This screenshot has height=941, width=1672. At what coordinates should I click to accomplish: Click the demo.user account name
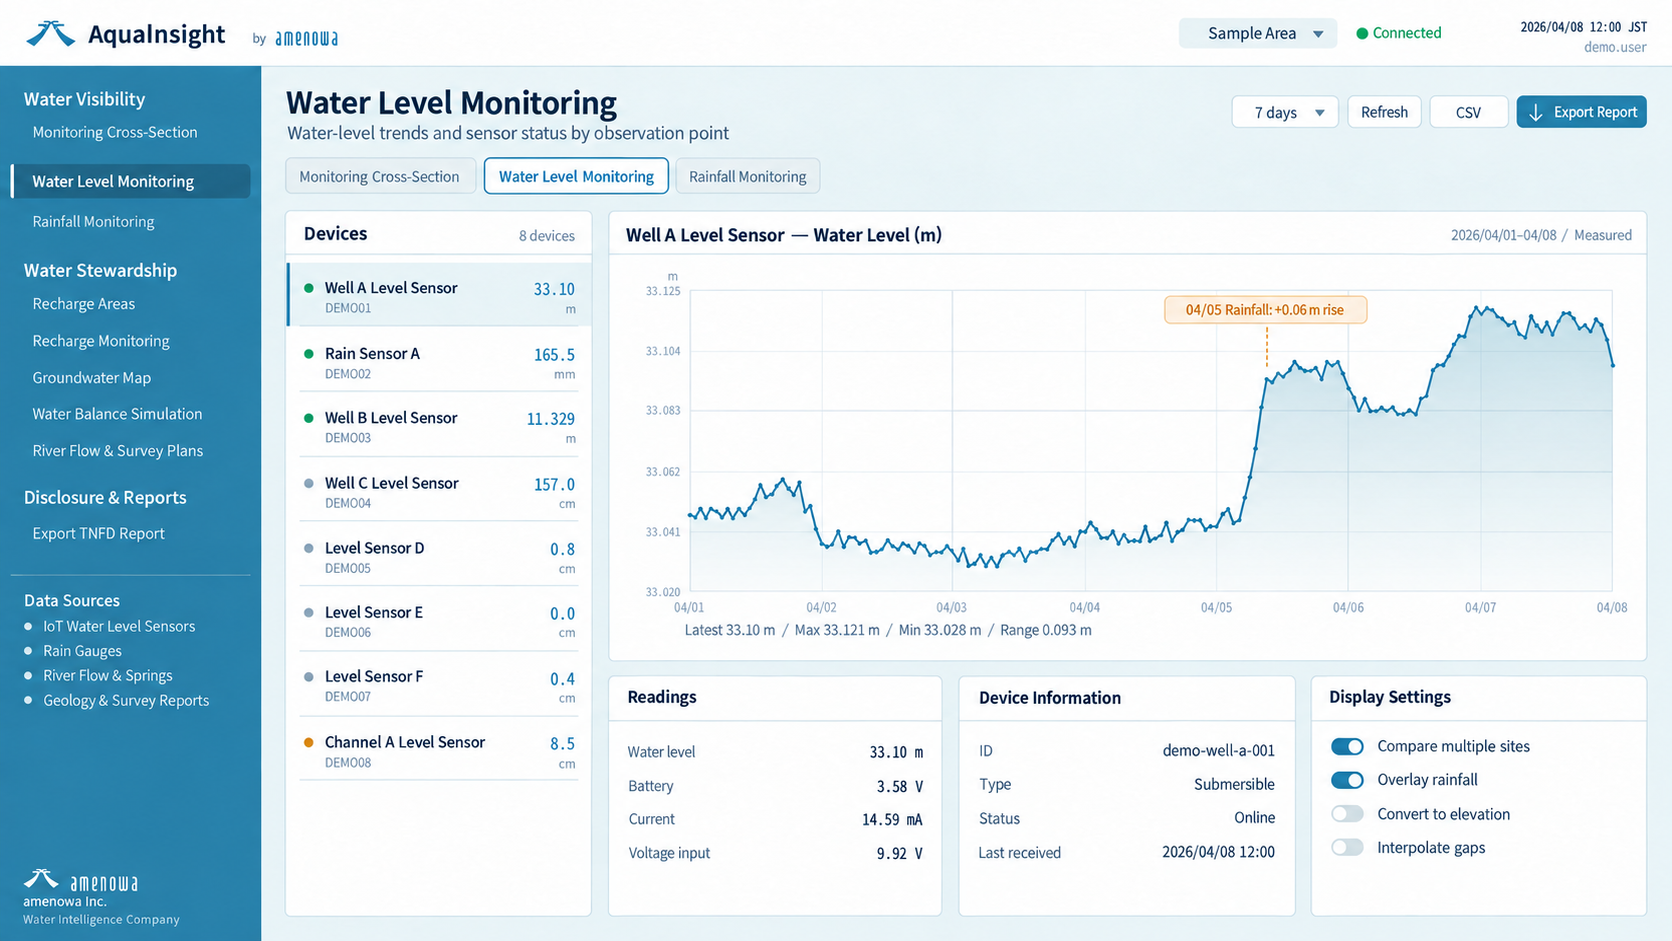(1615, 48)
